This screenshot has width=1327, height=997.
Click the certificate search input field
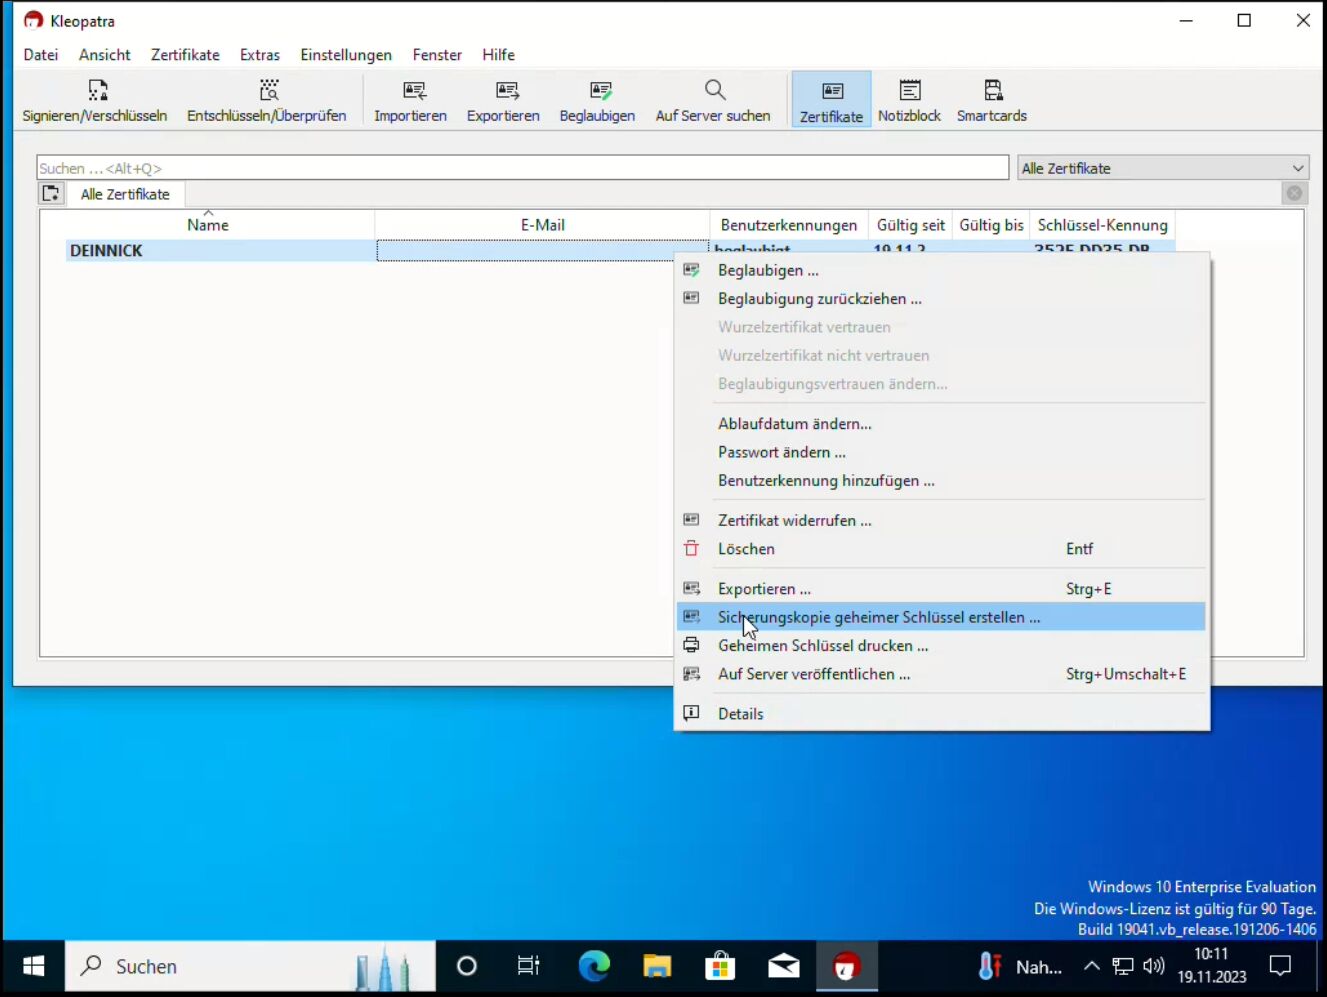[522, 168]
